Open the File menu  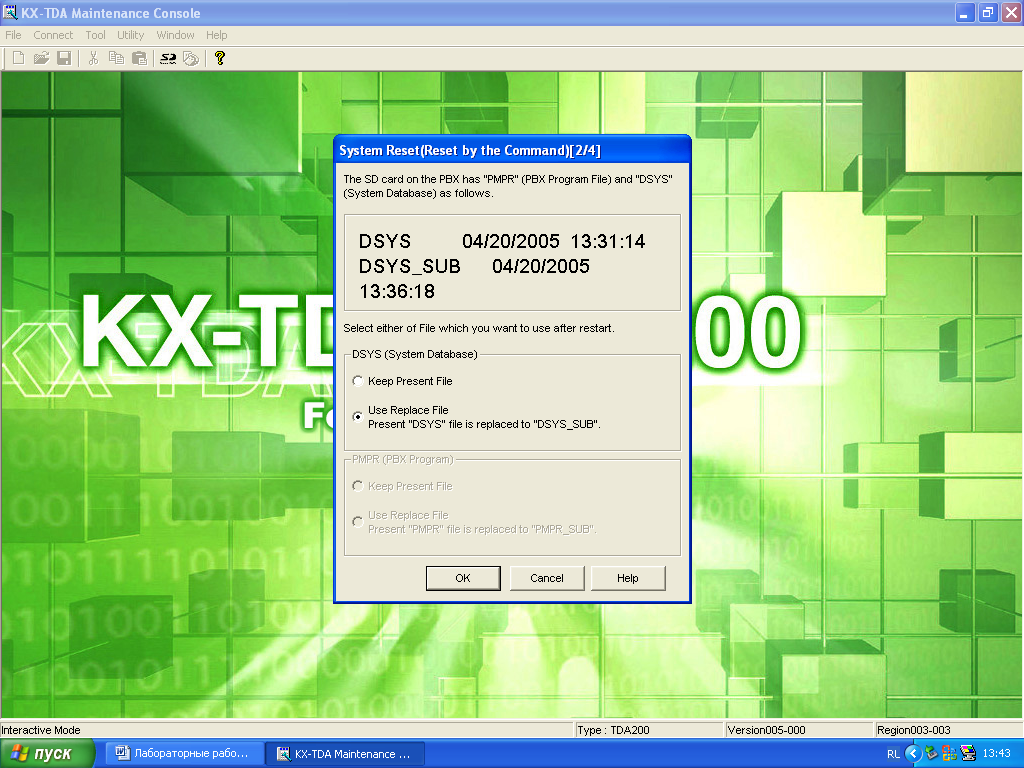(x=13, y=35)
